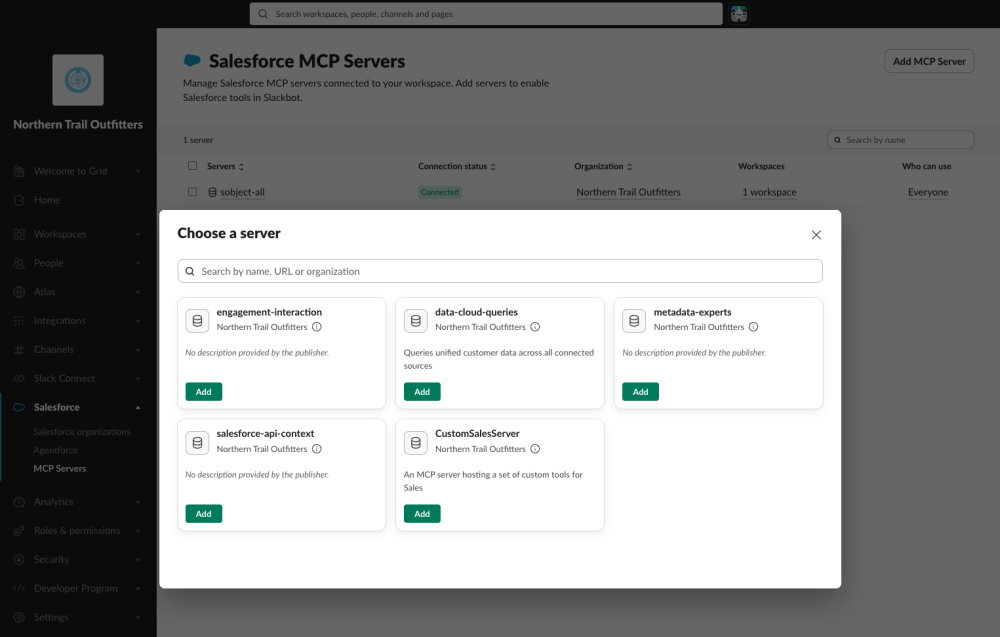Click the Settings gear icon in sidebar
The image size is (1000, 637).
coord(19,617)
